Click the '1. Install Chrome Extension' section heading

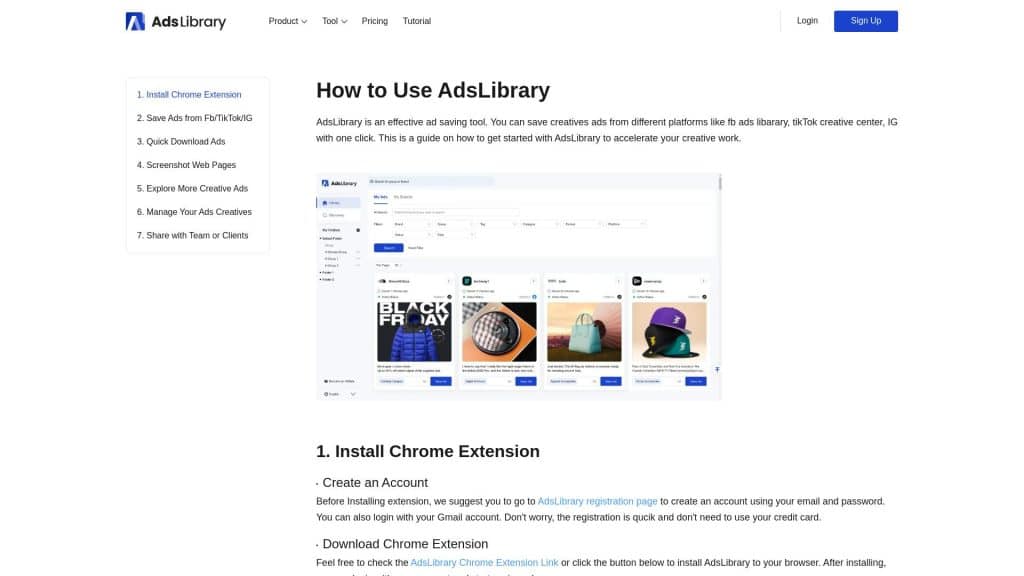pyautogui.click(x=428, y=451)
